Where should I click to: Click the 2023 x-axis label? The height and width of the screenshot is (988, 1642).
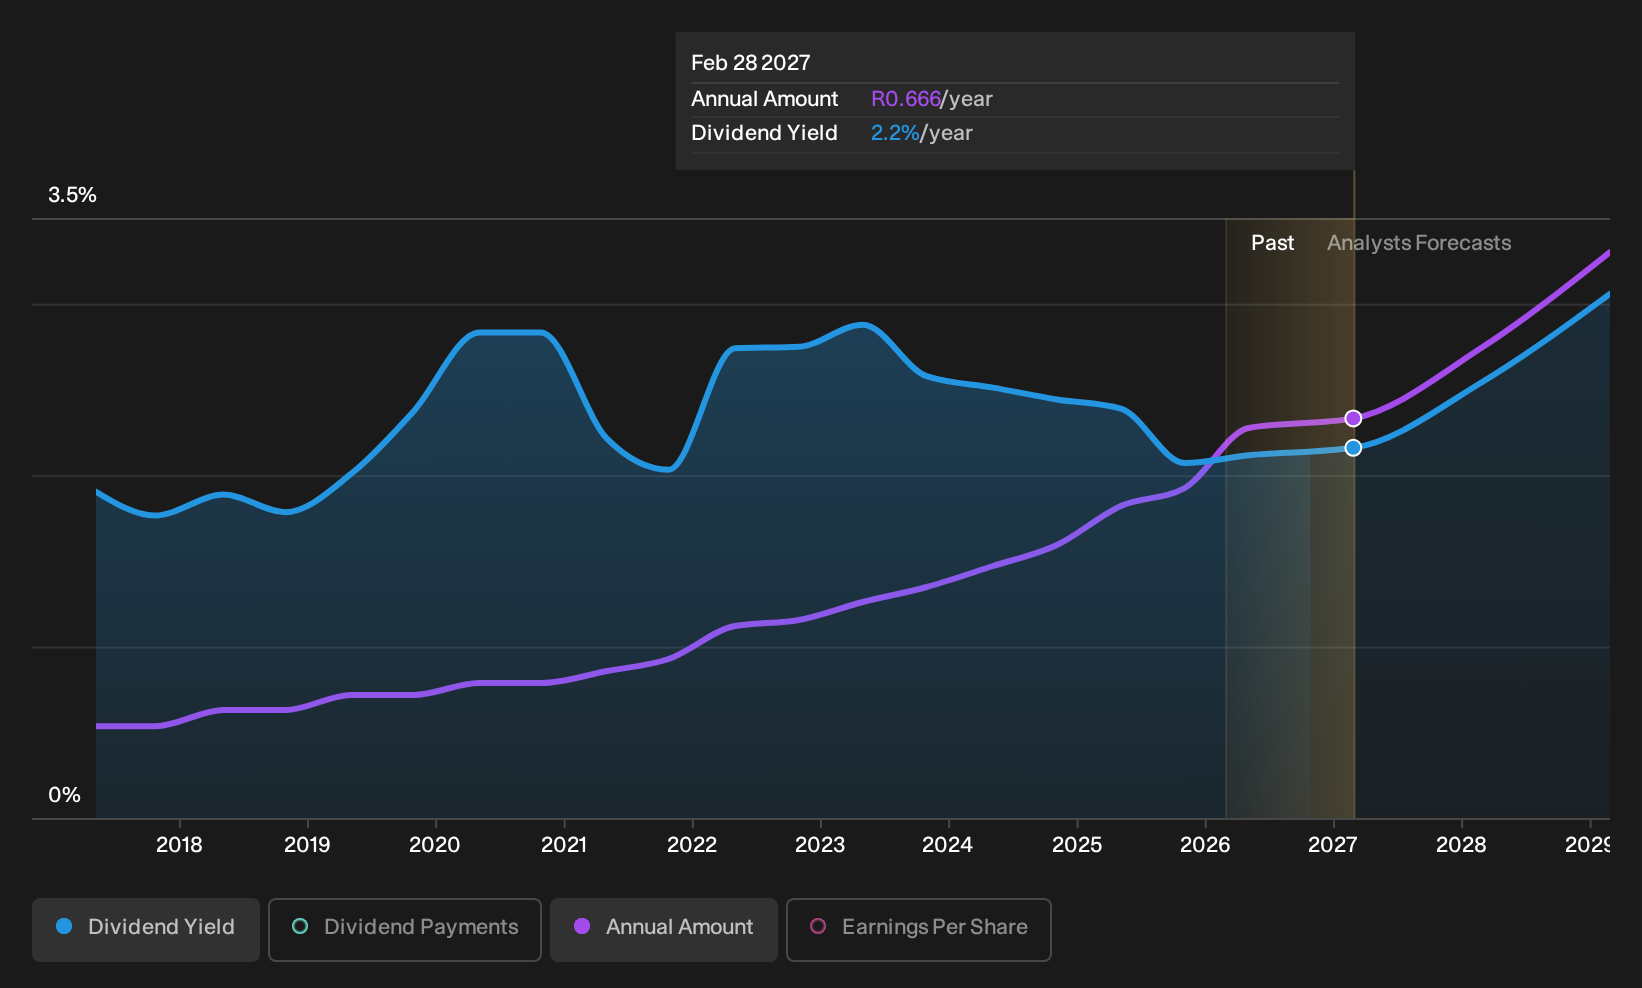pyautogui.click(x=820, y=845)
